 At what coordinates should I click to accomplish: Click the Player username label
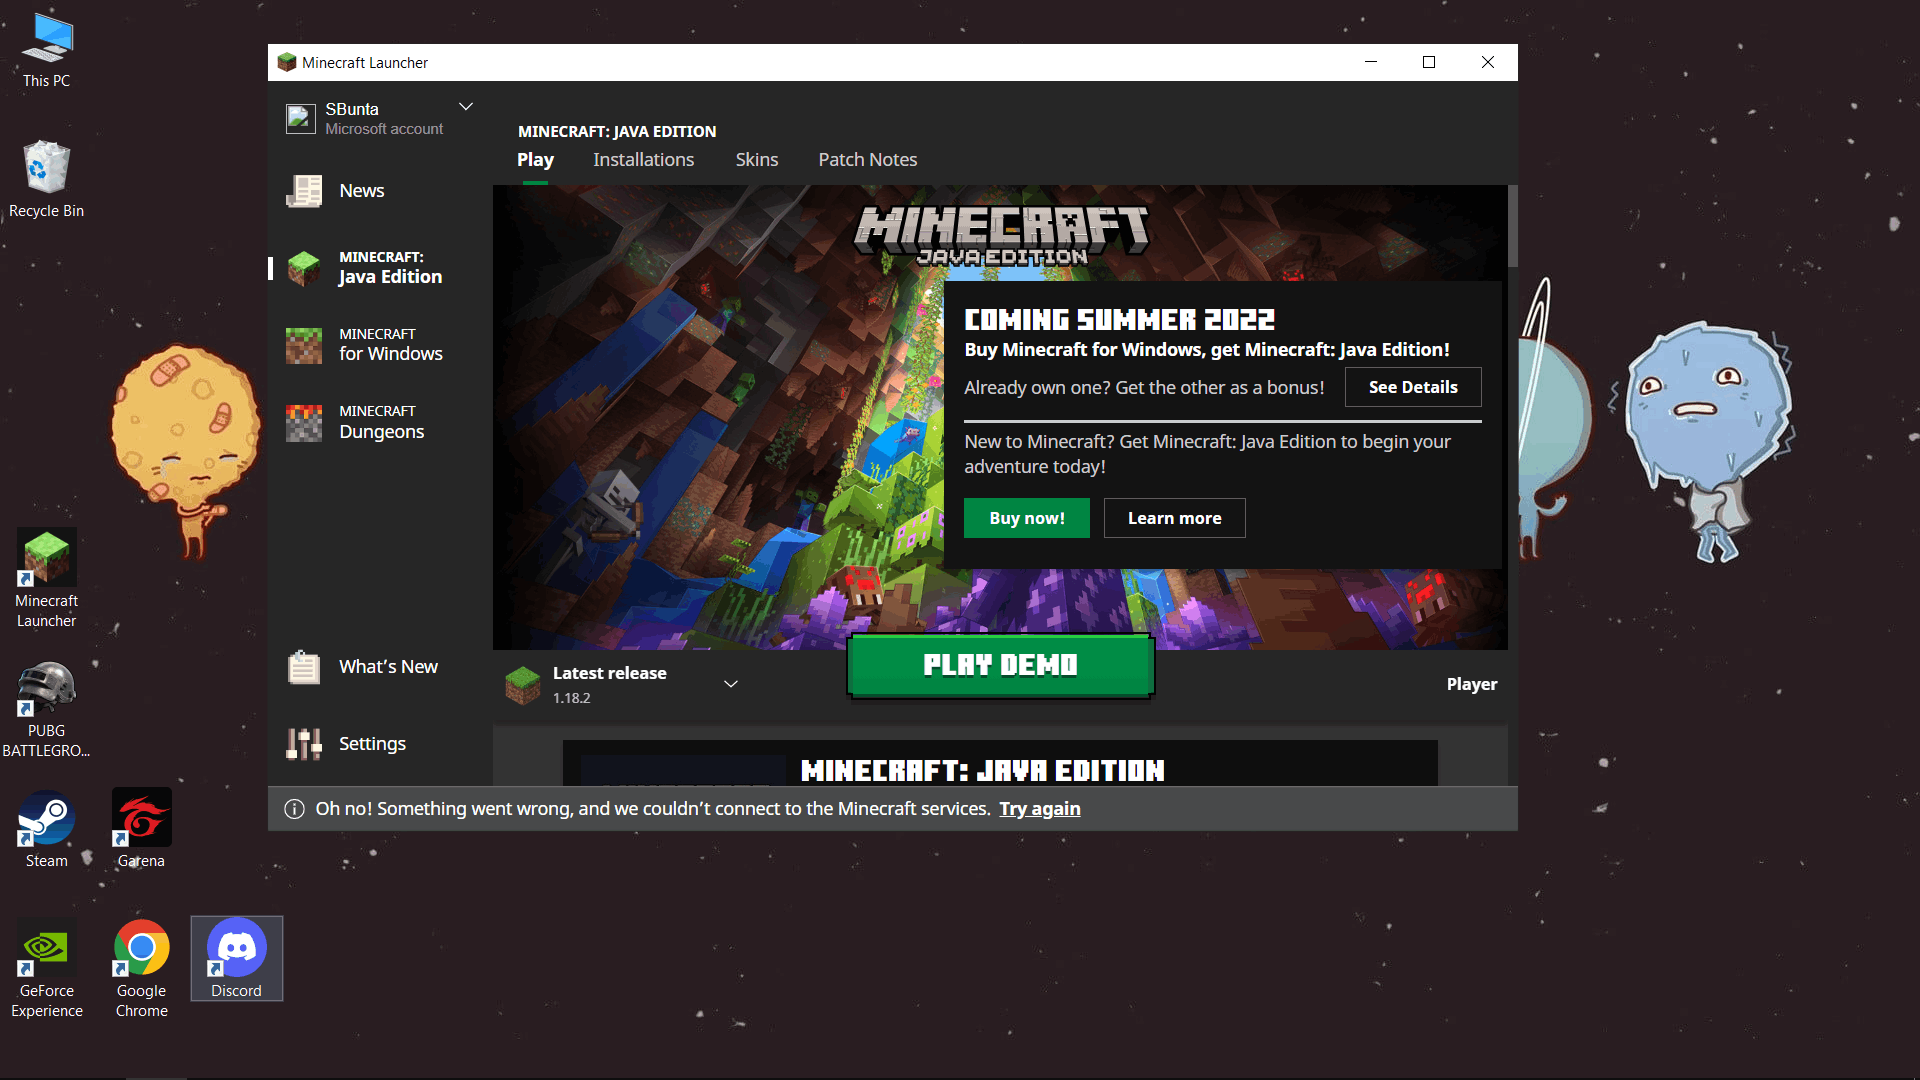click(1472, 685)
